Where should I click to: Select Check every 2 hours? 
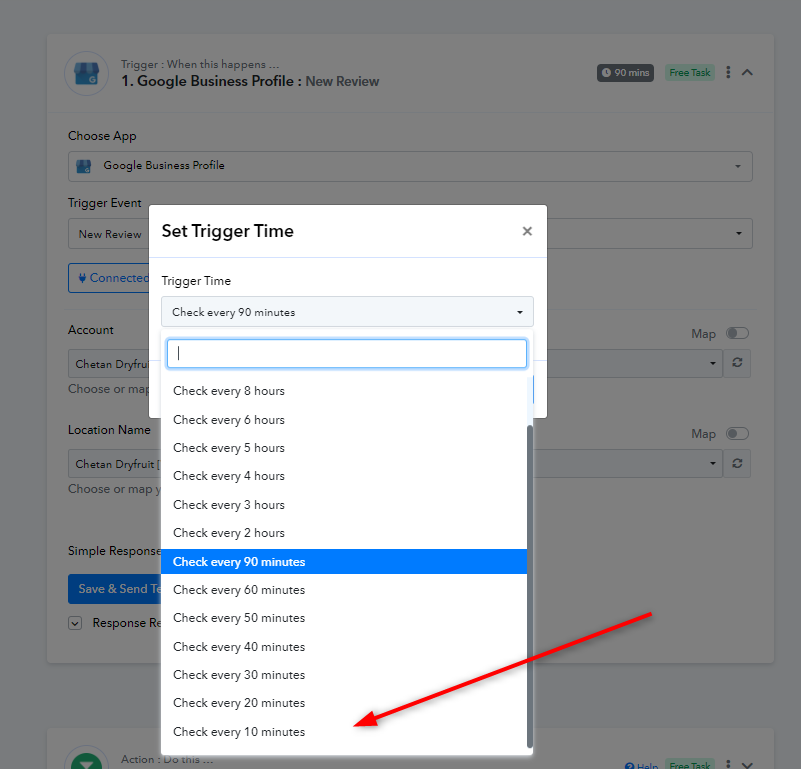344,533
